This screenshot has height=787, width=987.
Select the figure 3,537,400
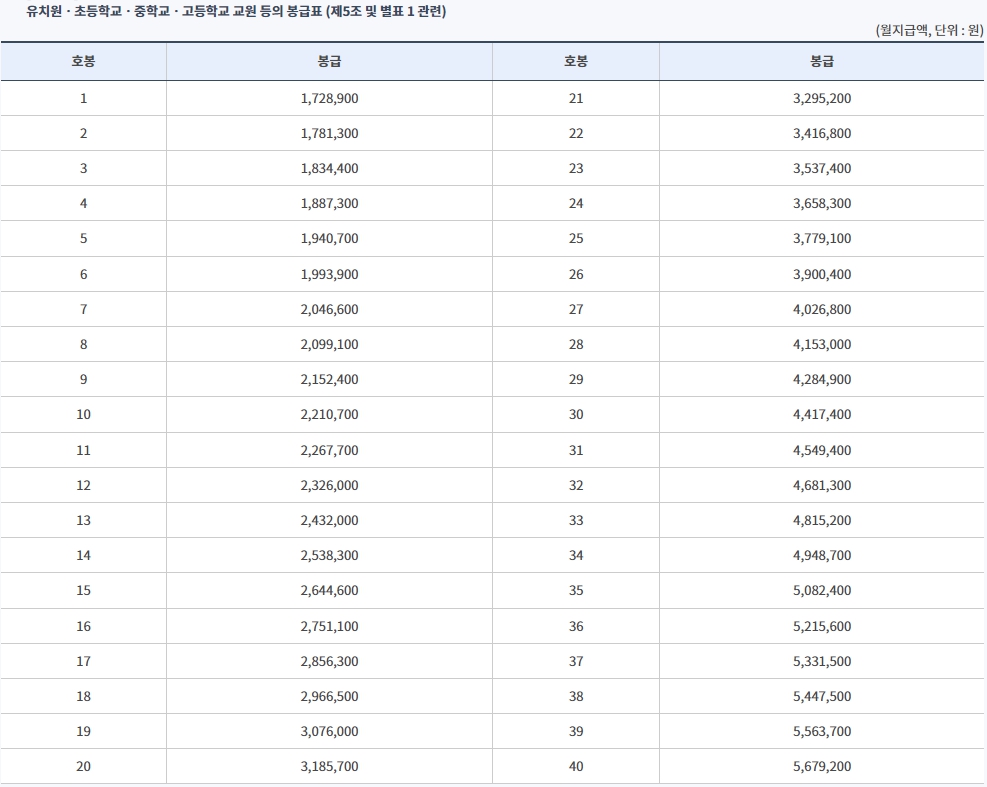[822, 168]
